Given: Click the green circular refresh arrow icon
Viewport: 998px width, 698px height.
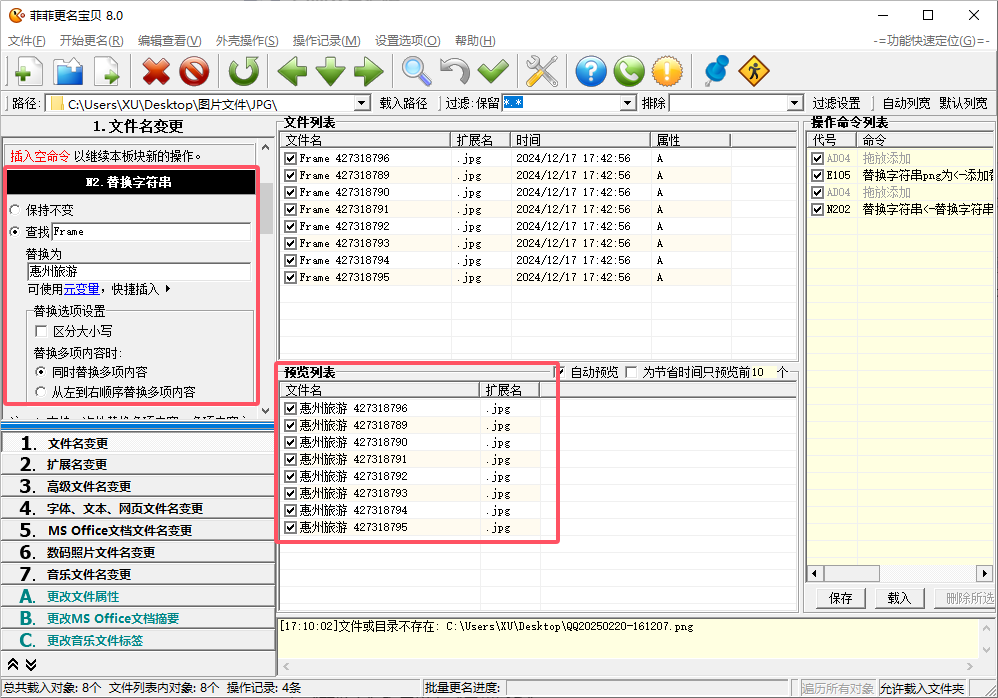Looking at the screenshot, I should (x=243, y=71).
